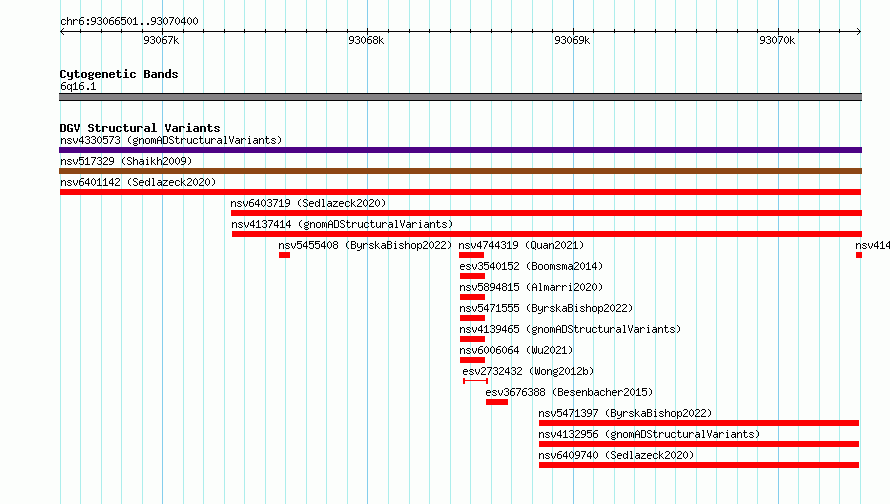The height and width of the screenshot is (504, 890).
Task: Click the brown nsv517329 variant bar
Action: pos(460,171)
